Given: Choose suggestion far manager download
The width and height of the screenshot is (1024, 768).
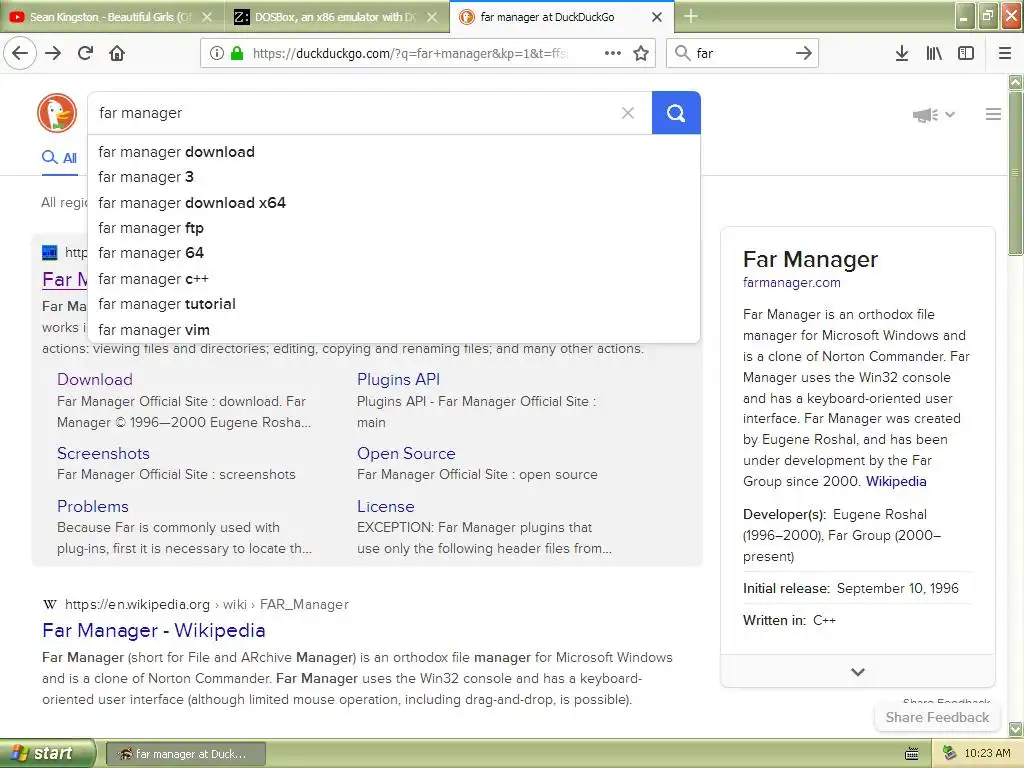Looking at the screenshot, I should tap(394, 152).
